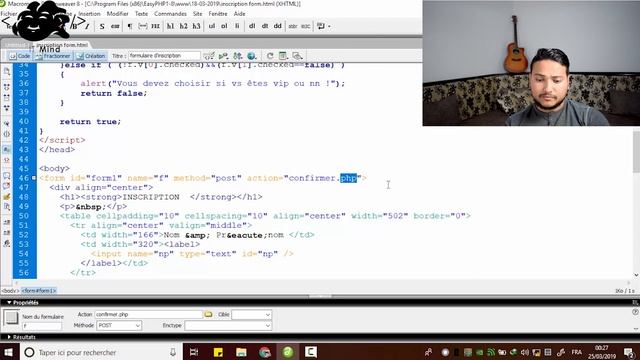Click the </head> closing tag on line 43
The width and height of the screenshot is (640, 360).
pos(57,149)
